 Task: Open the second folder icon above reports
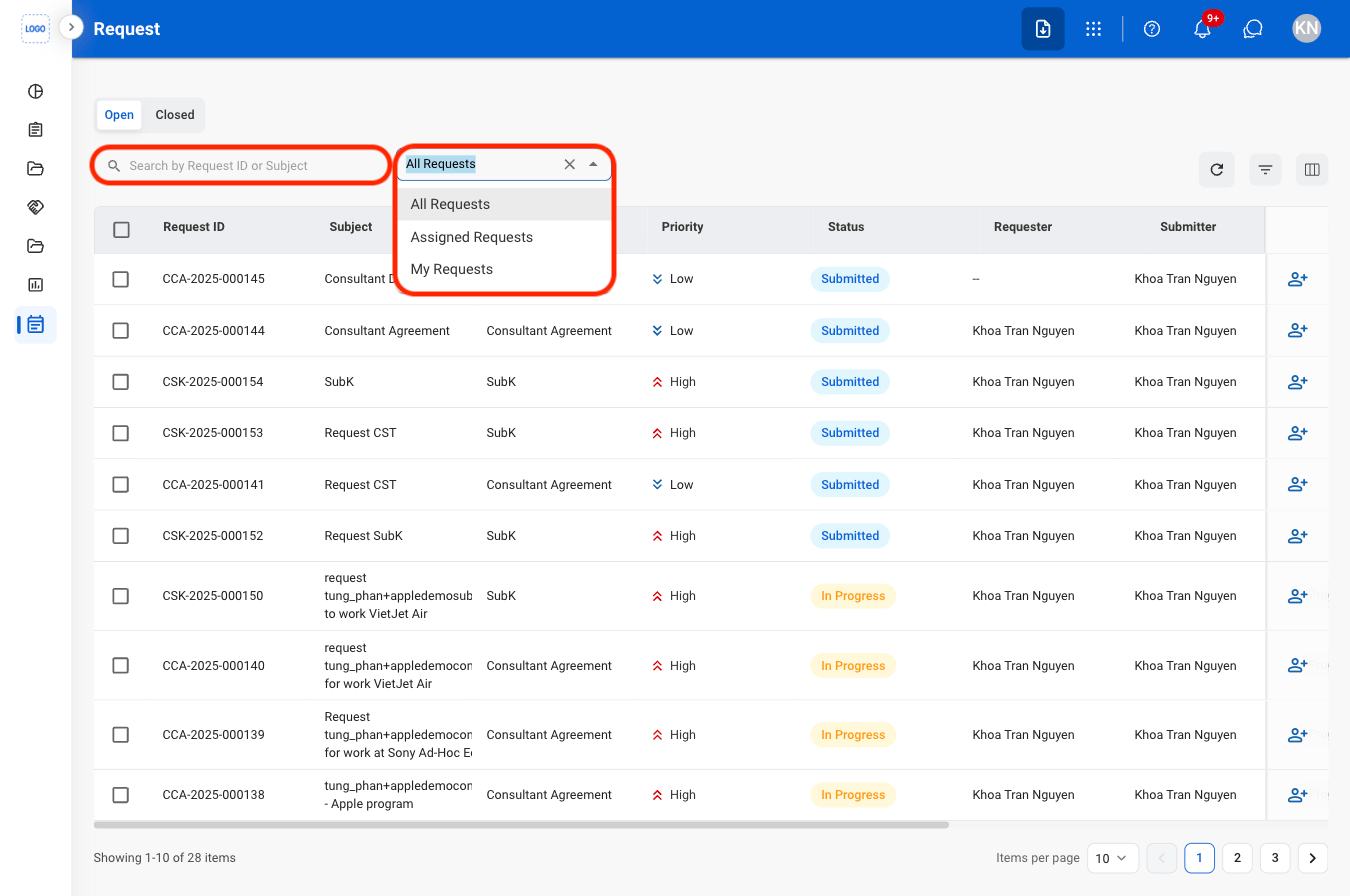35,246
